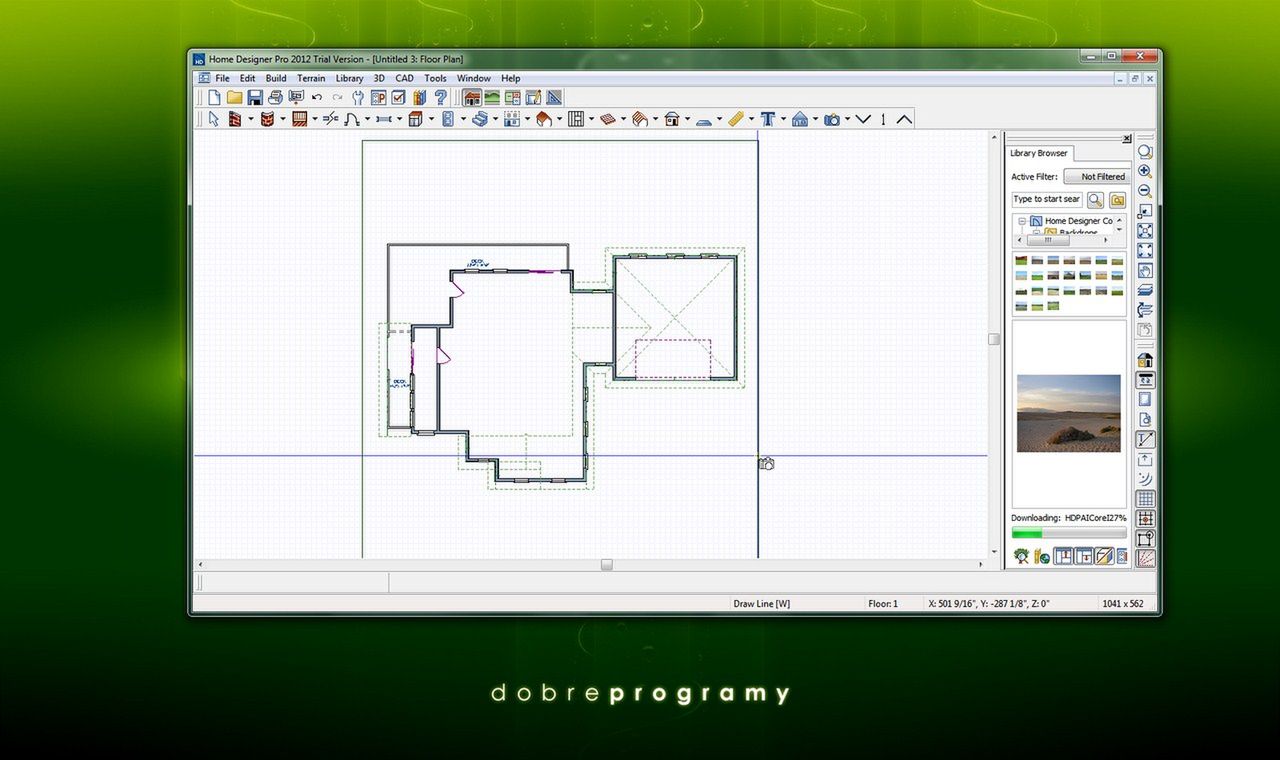Open the Tools menu
1280x760 pixels.
tap(435, 78)
